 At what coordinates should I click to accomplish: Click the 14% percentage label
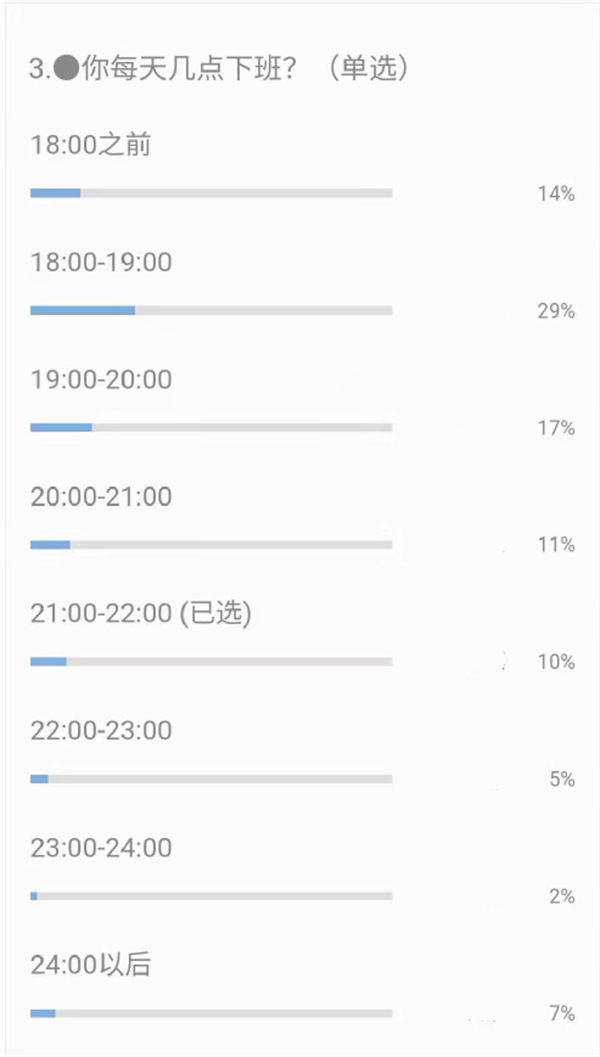[x=556, y=194]
